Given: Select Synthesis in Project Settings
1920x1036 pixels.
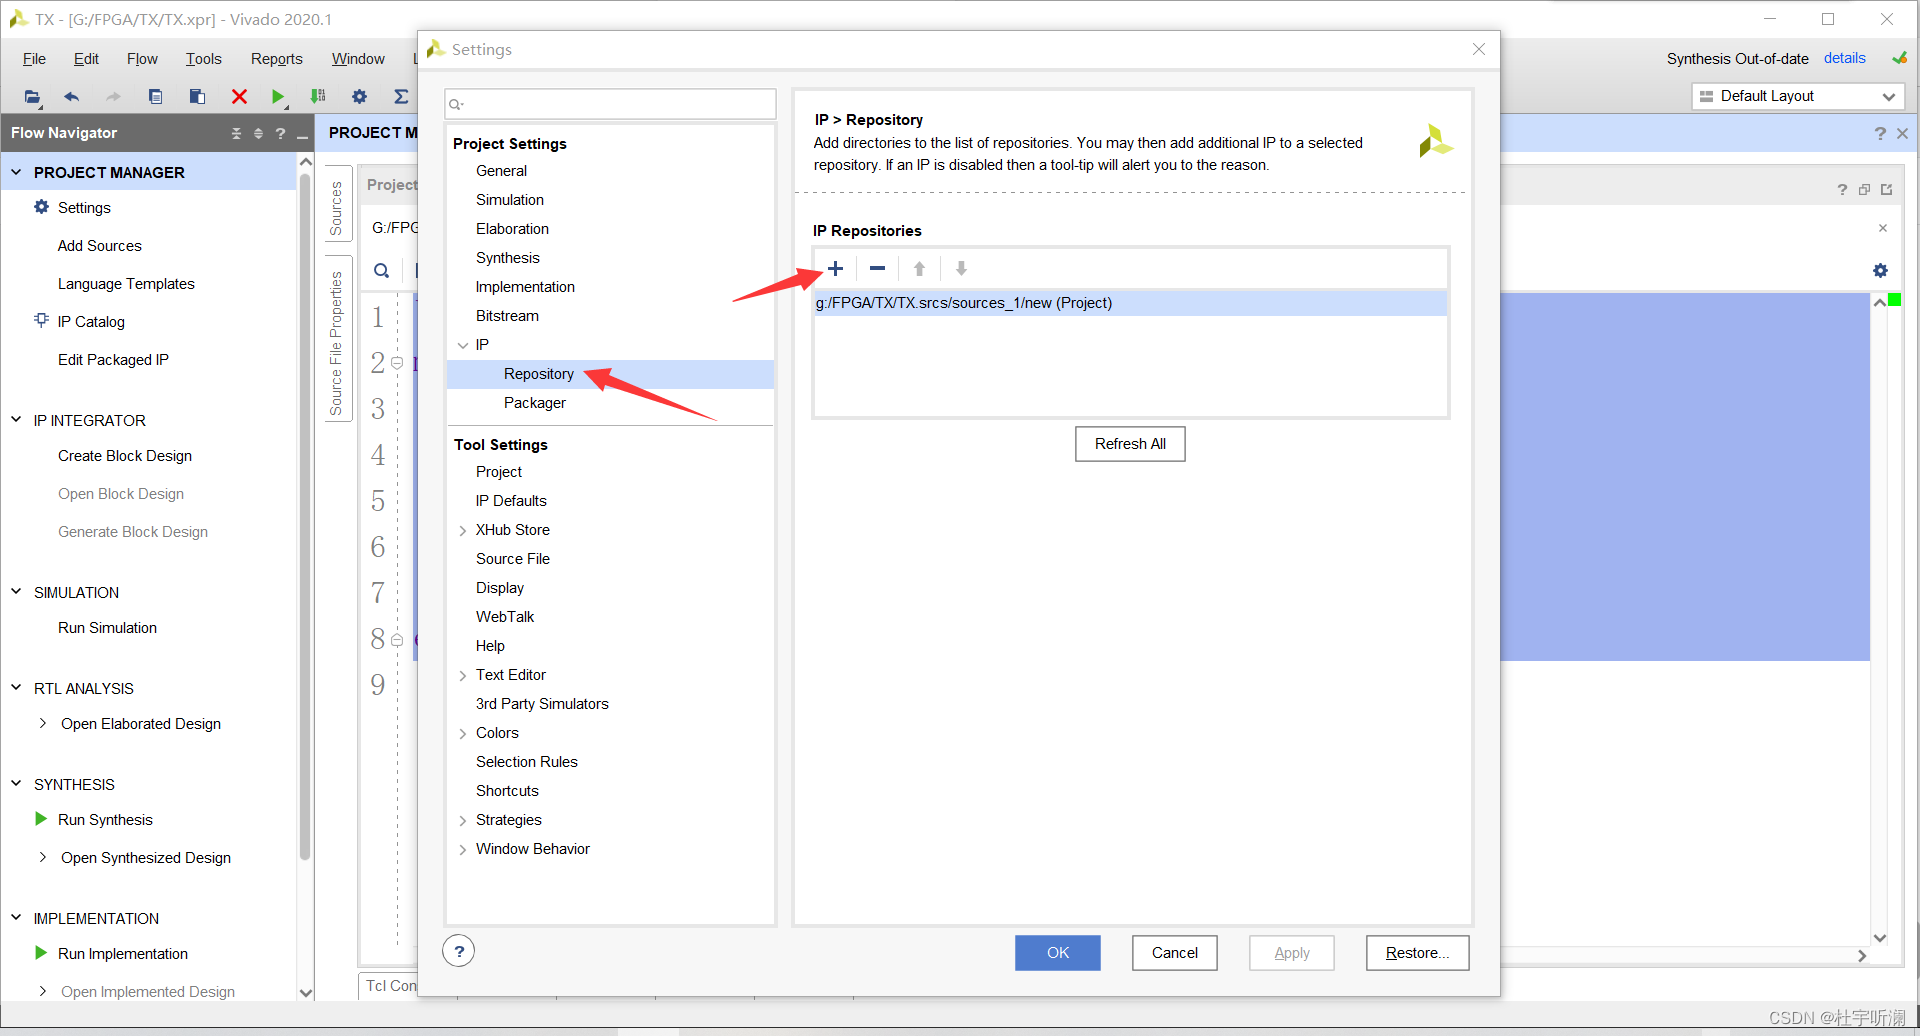Looking at the screenshot, I should point(508,258).
